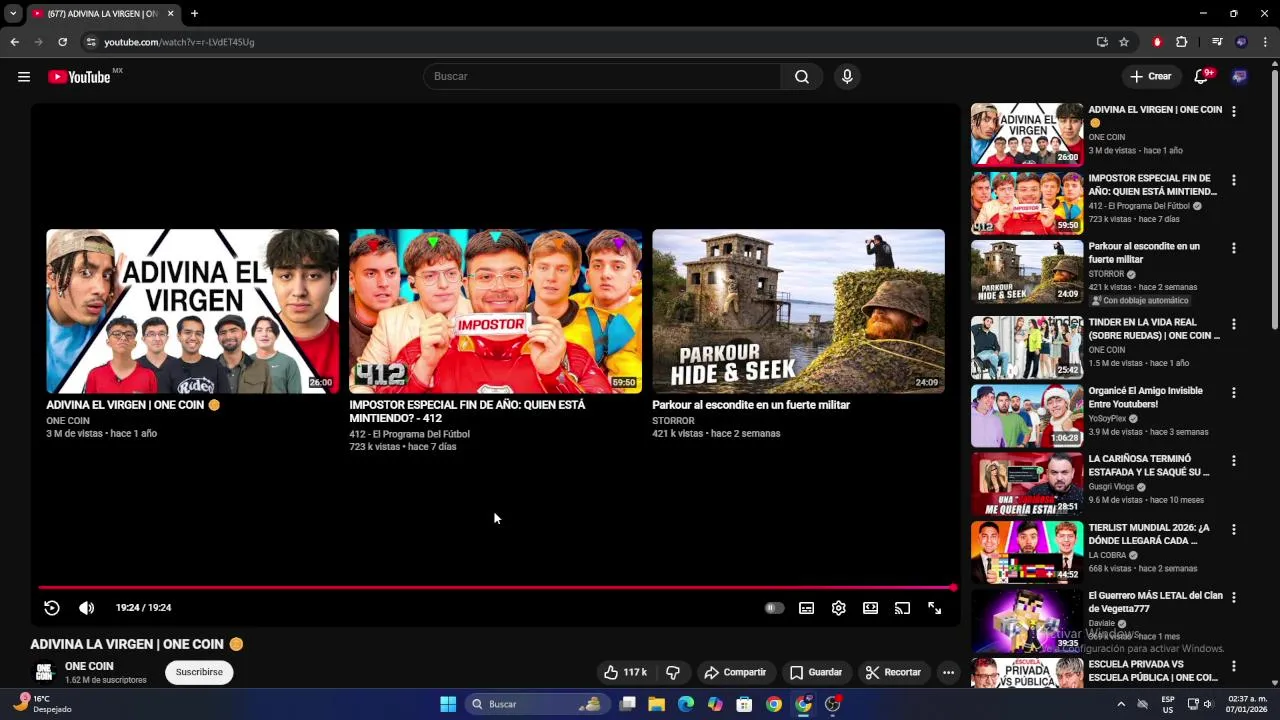
Task: Switch to theater mode
Action: click(x=870, y=608)
